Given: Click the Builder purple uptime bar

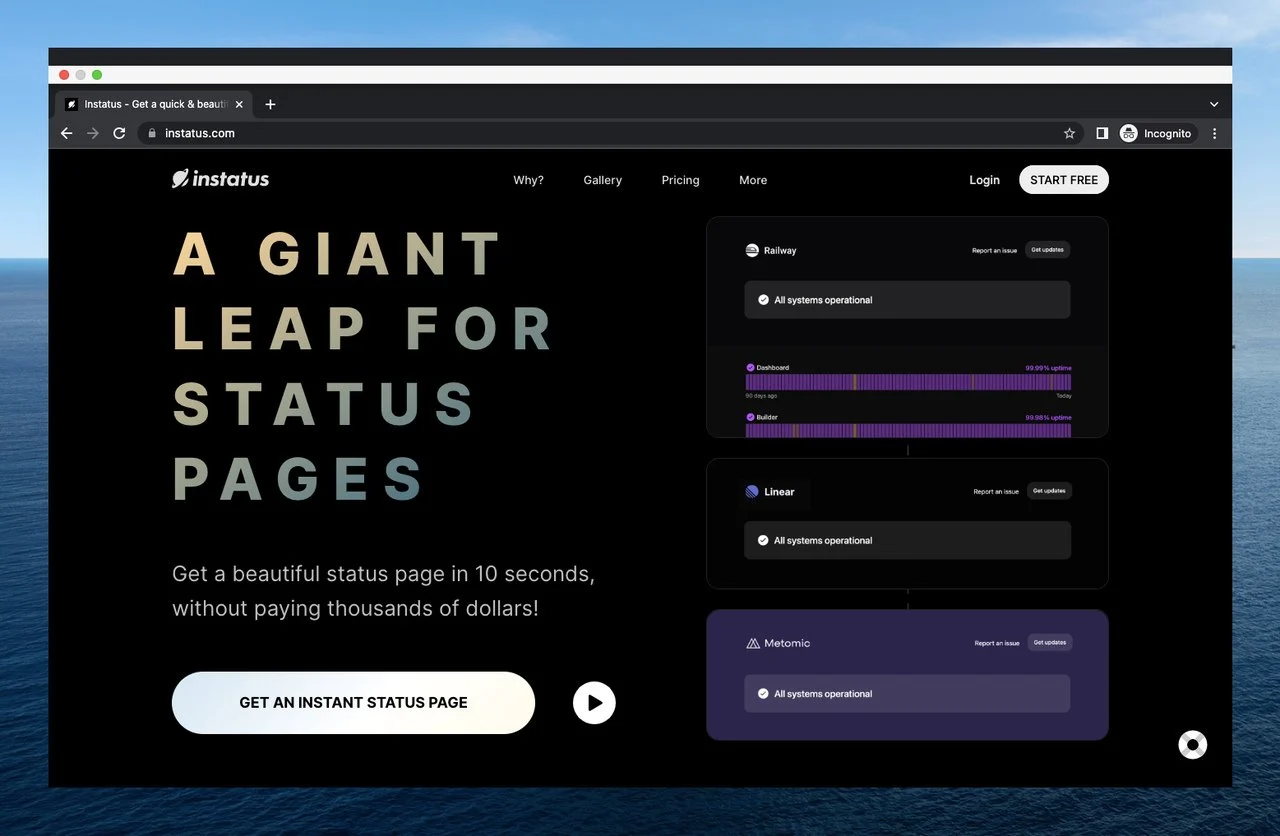Looking at the screenshot, I should click(x=908, y=430).
